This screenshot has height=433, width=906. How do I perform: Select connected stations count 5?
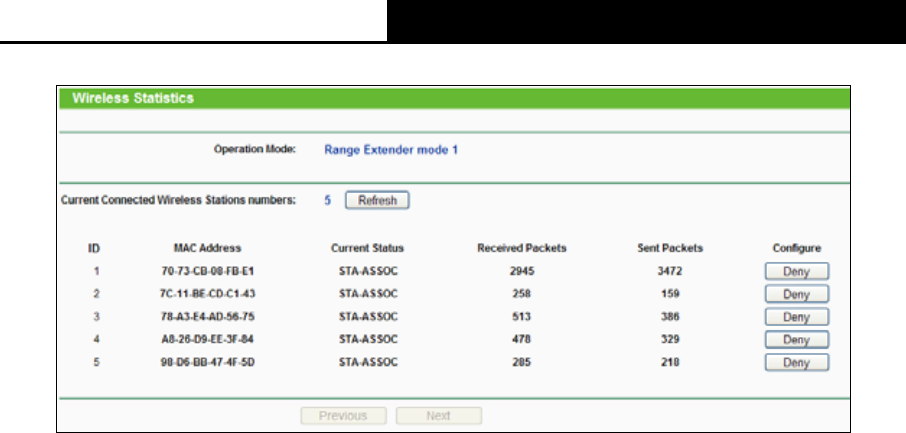[x=328, y=201]
